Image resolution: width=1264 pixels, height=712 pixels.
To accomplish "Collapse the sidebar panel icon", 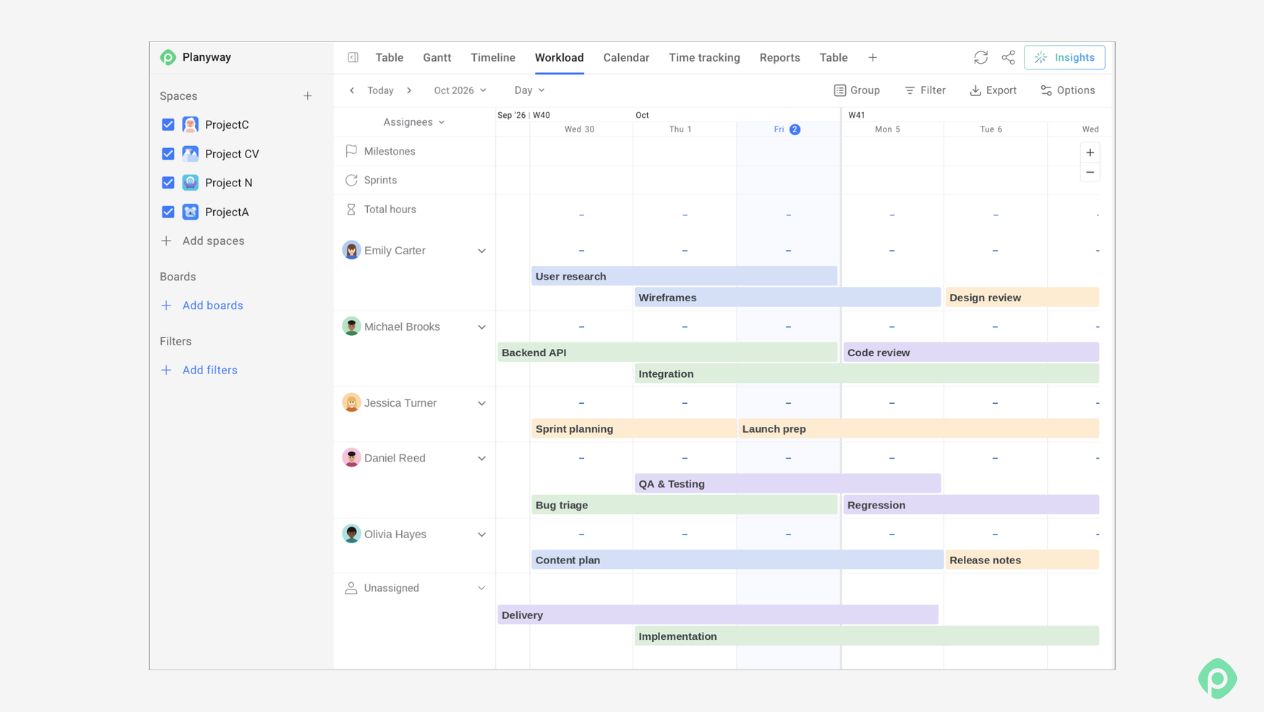I will click(x=353, y=57).
